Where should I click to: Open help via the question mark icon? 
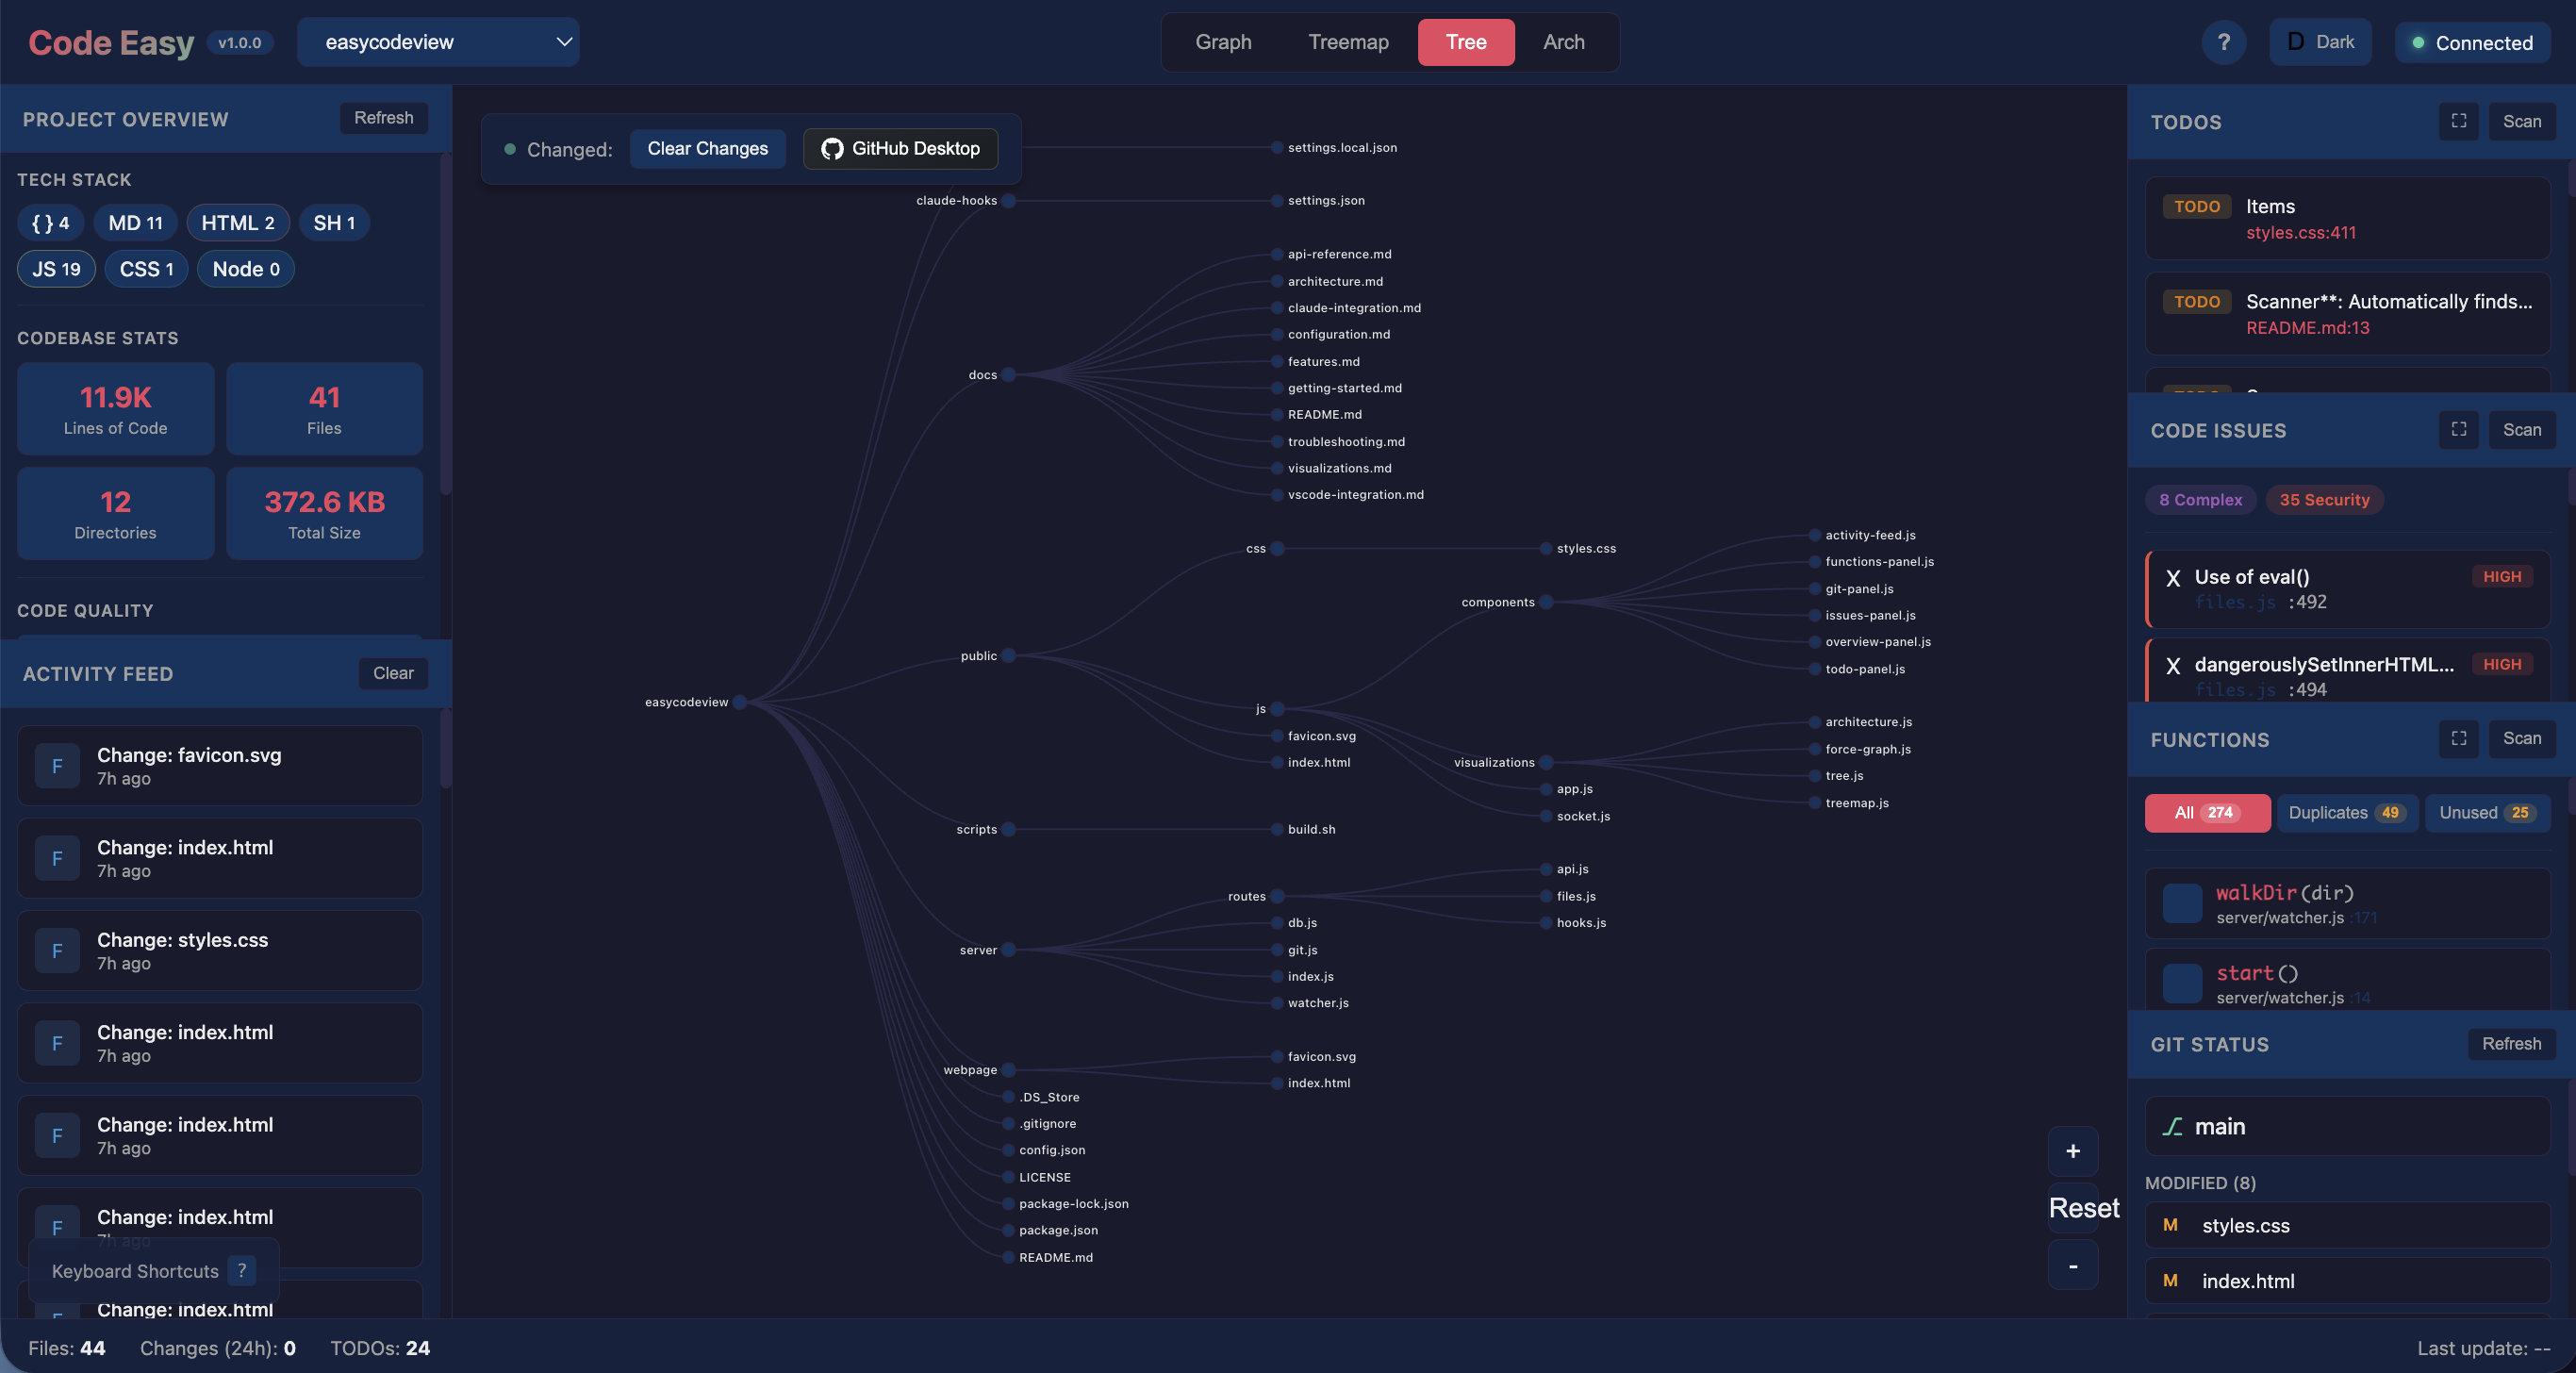click(x=2223, y=42)
